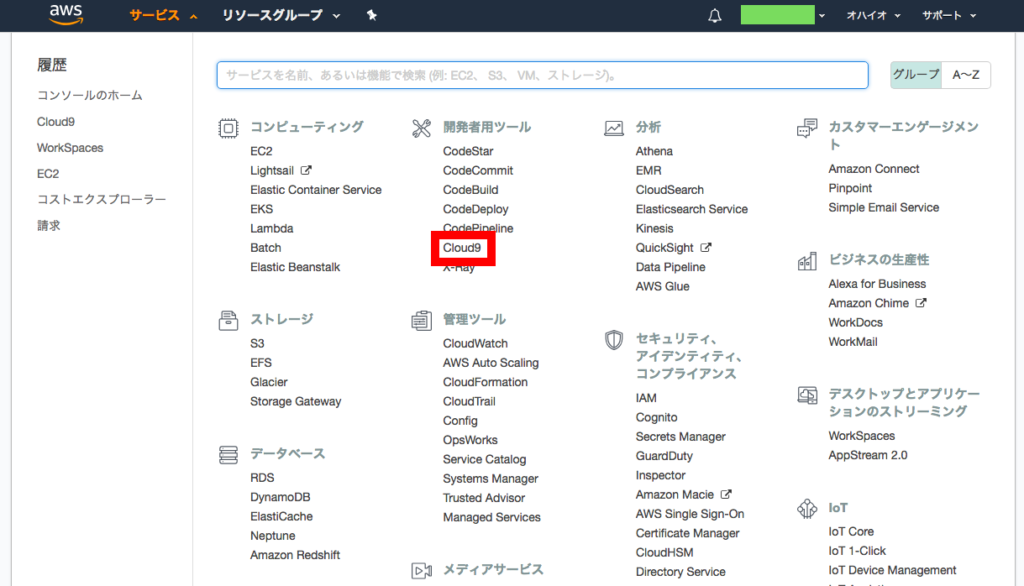Open the サポート dropdown
This screenshot has width=1024, height=586.
(x=949, y=15)
